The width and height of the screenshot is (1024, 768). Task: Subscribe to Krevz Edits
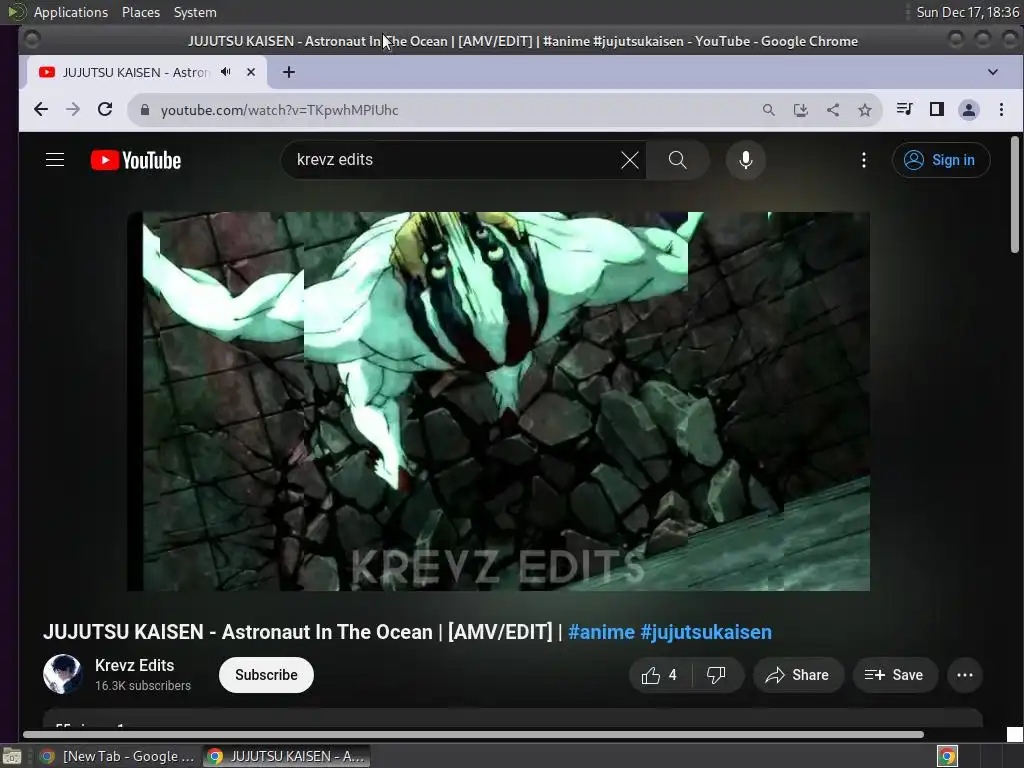pyautogui.click(x=266, y=675)
